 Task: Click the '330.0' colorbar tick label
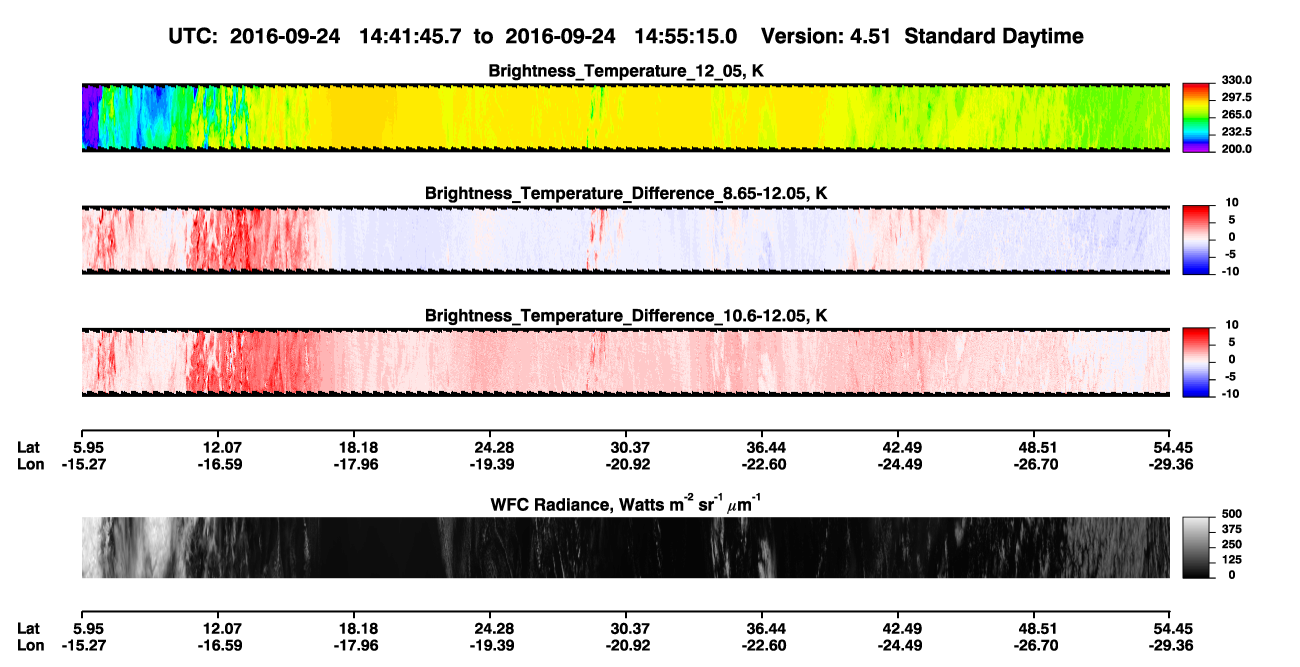coord(1237,80)
